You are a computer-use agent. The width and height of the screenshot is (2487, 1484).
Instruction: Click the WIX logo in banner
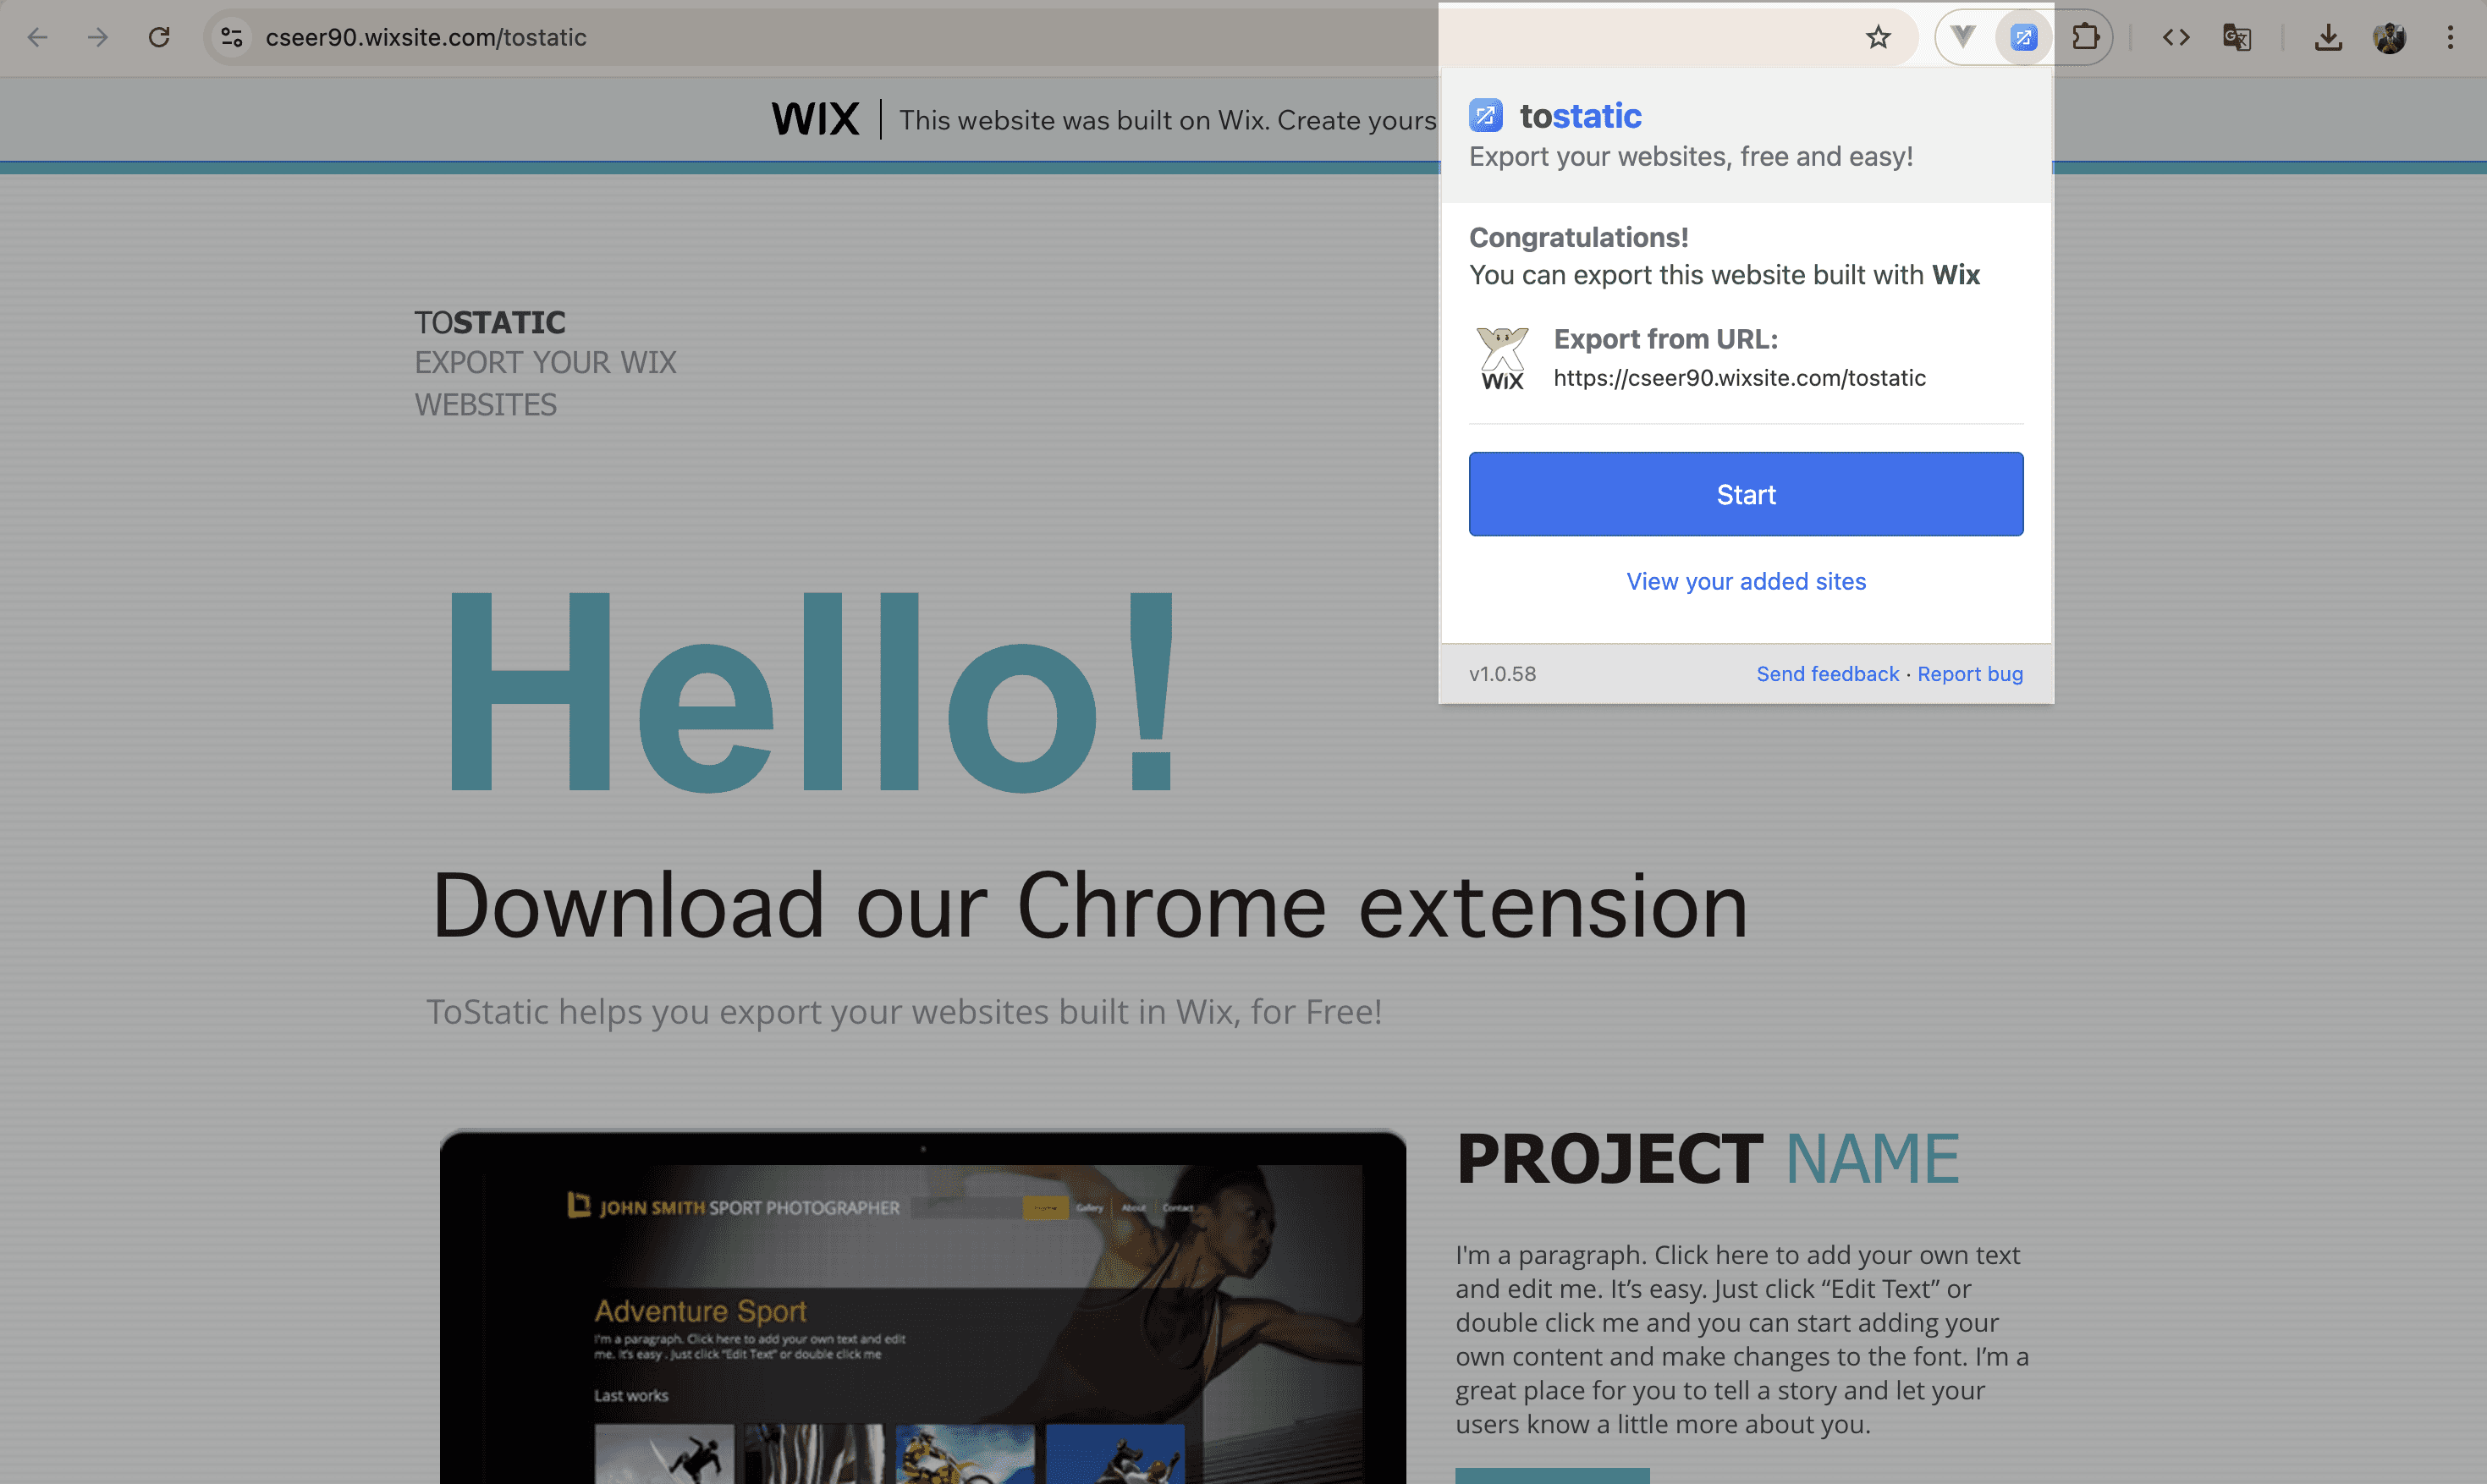814,119
